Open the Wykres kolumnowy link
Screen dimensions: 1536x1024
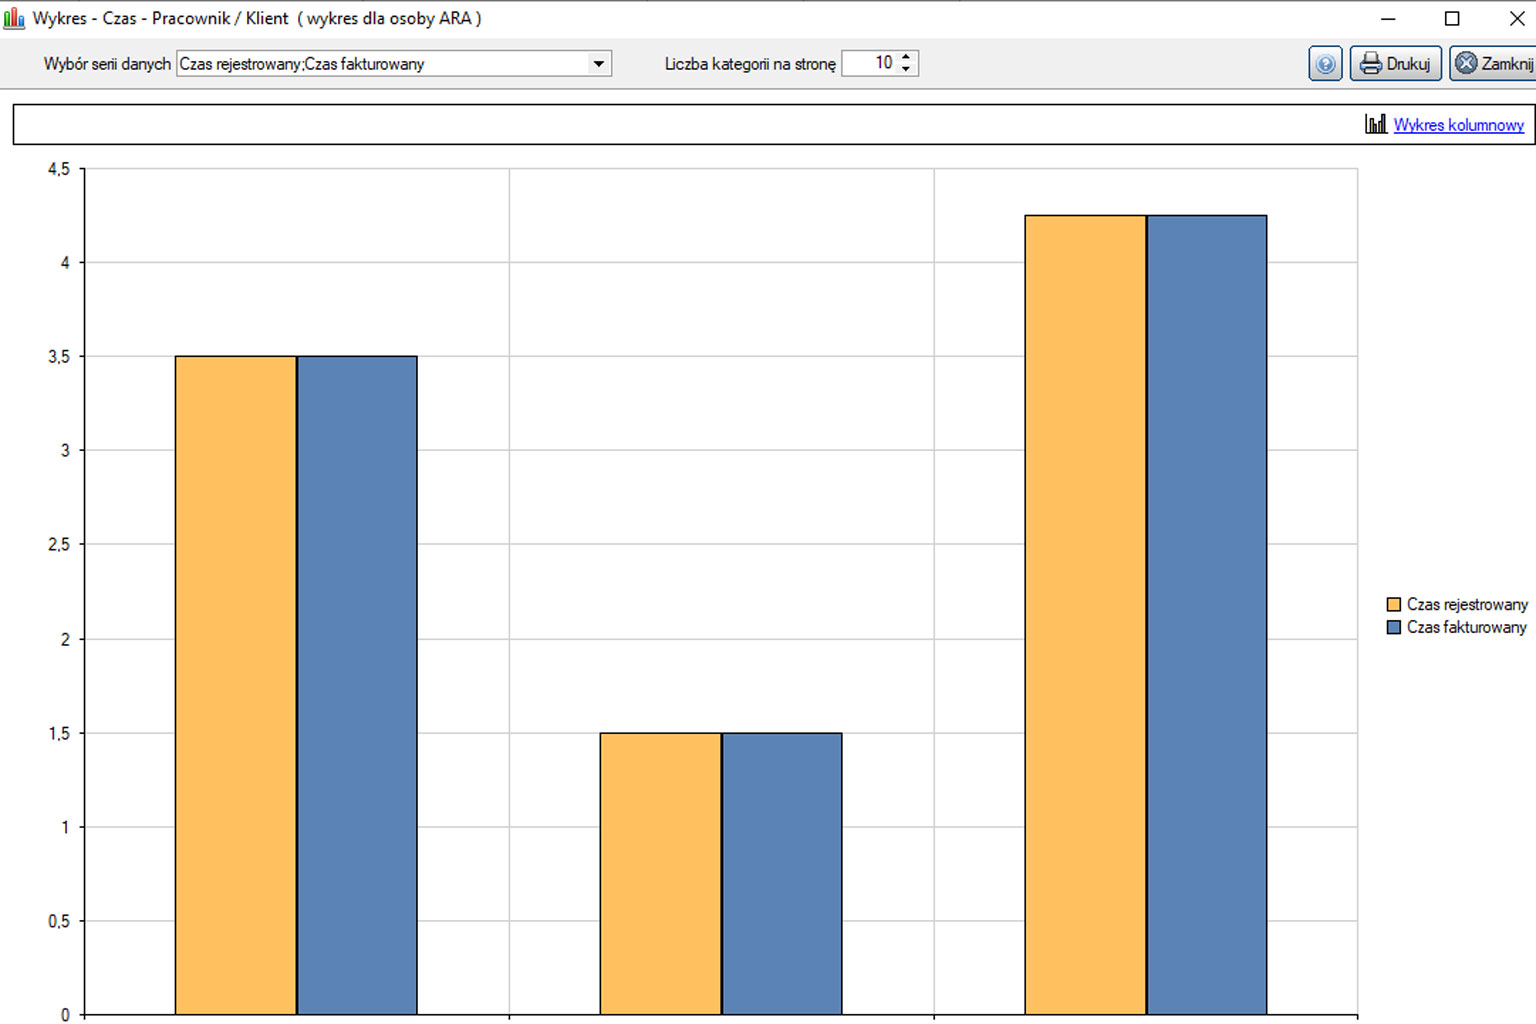coord(1458,125)
